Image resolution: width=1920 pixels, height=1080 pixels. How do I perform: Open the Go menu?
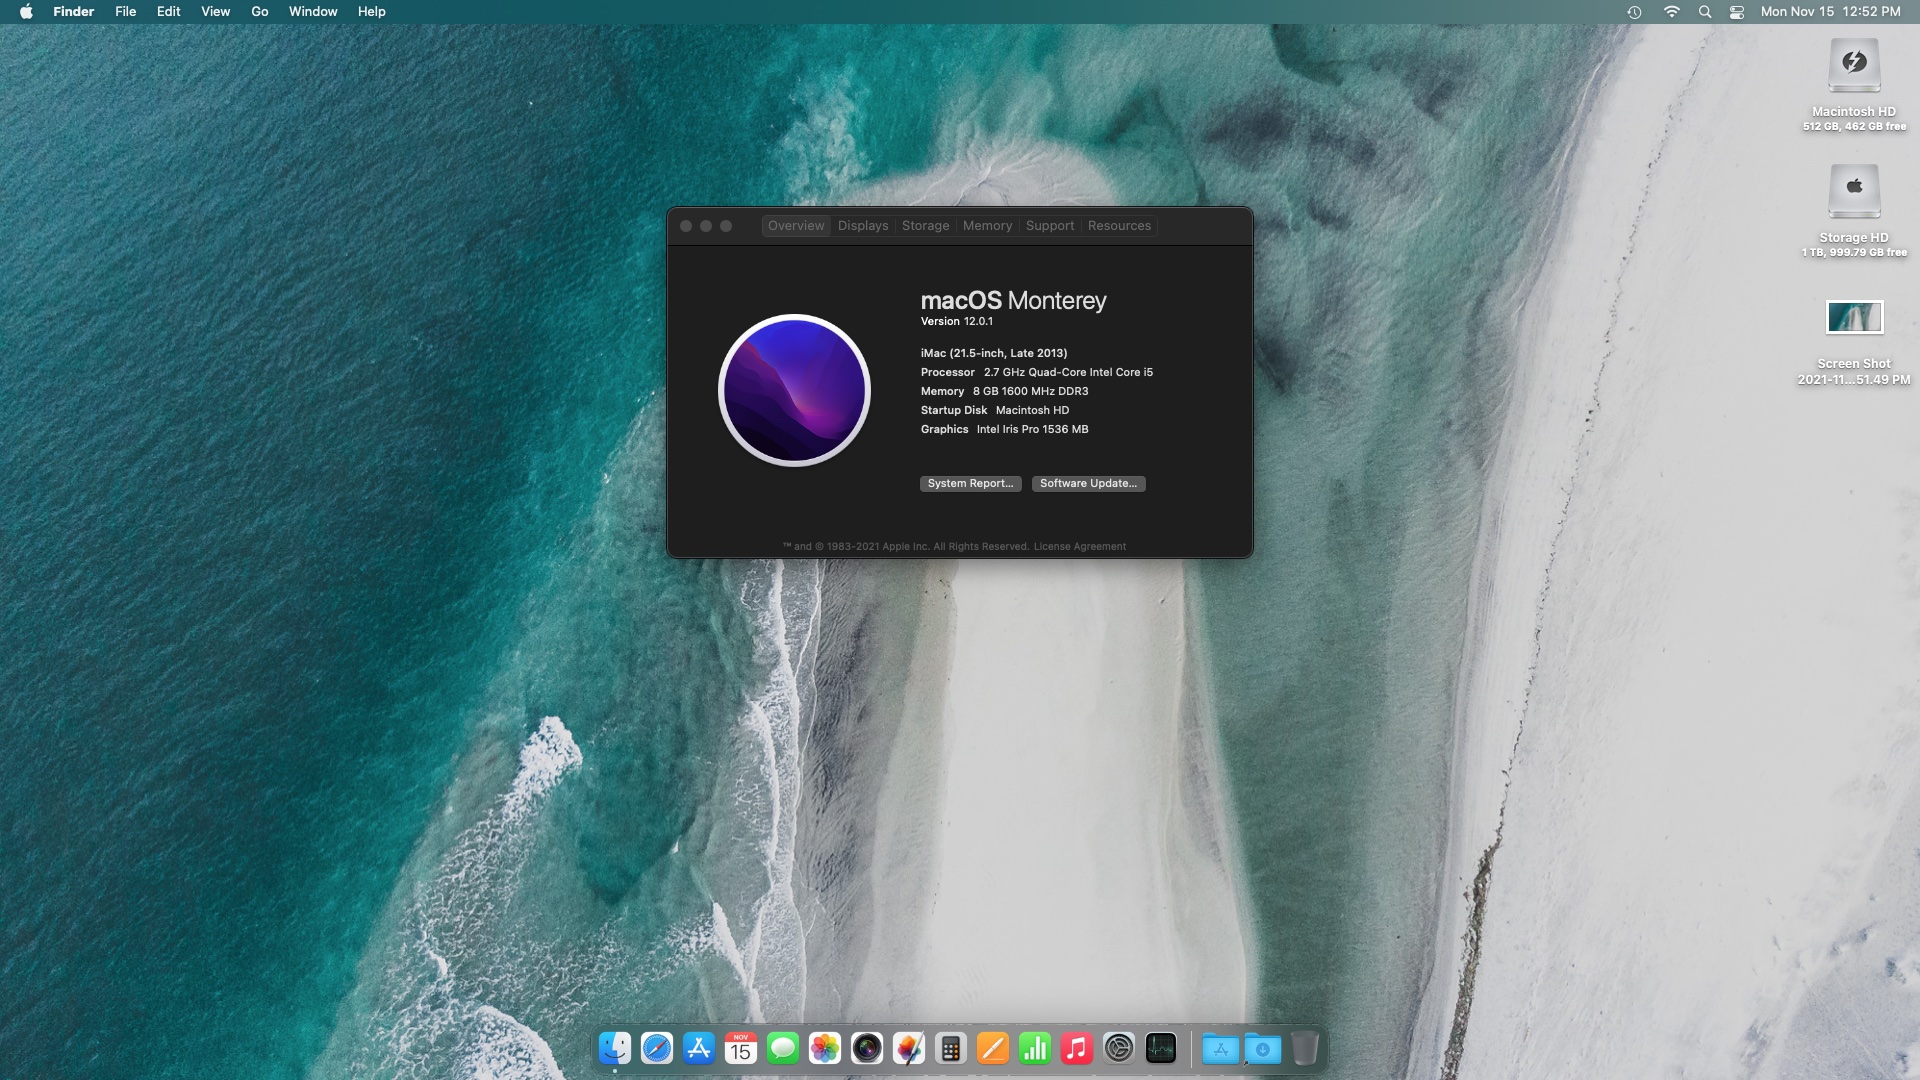[259, 12]
